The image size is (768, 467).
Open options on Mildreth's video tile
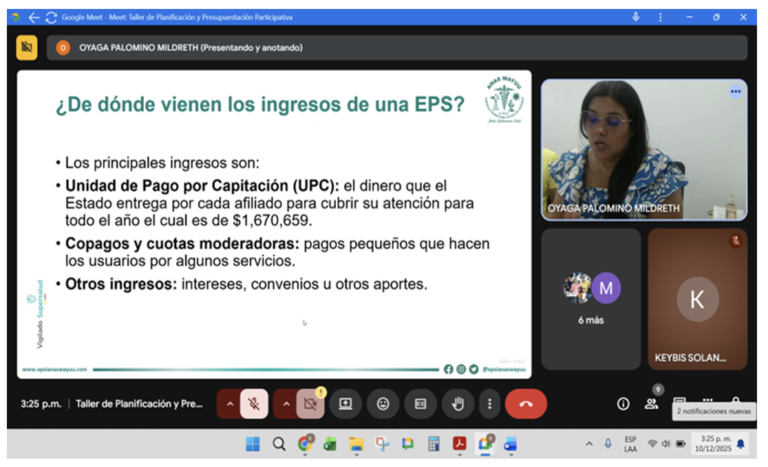point(735,92)
